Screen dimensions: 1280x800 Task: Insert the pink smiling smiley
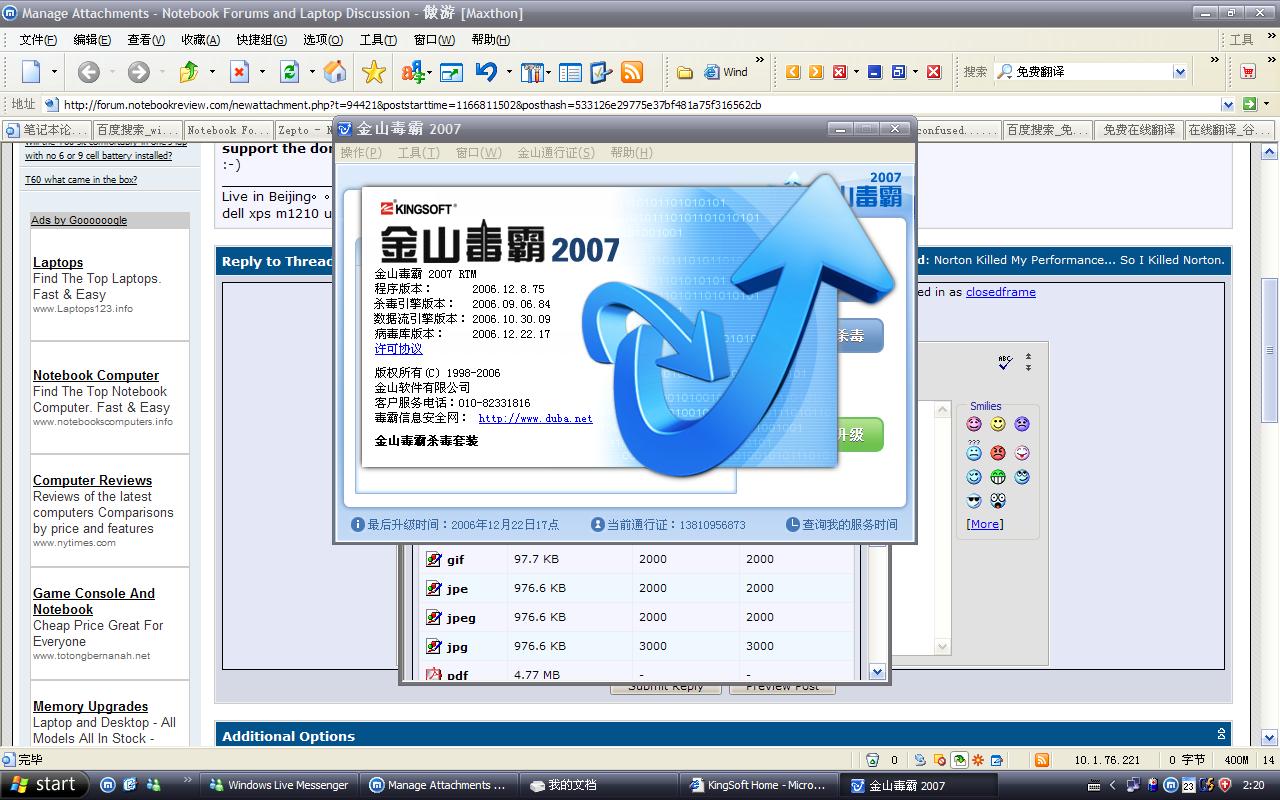pos(974,424)
